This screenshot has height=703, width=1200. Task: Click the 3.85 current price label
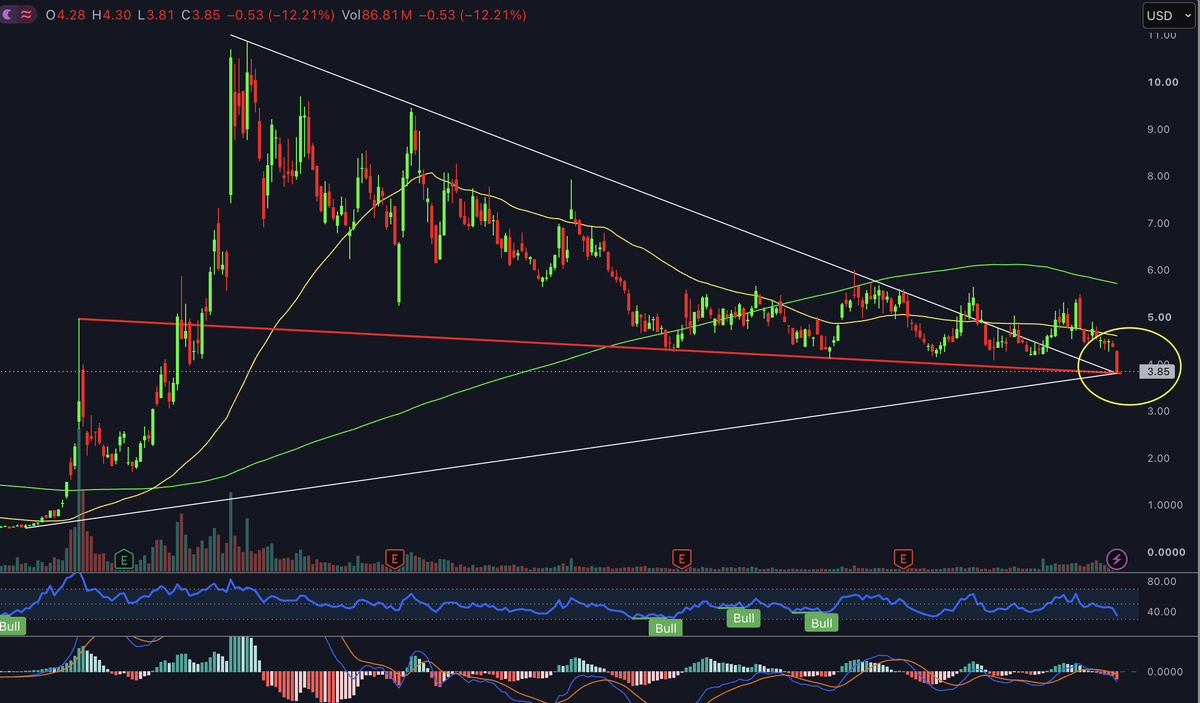point(1157,372)
